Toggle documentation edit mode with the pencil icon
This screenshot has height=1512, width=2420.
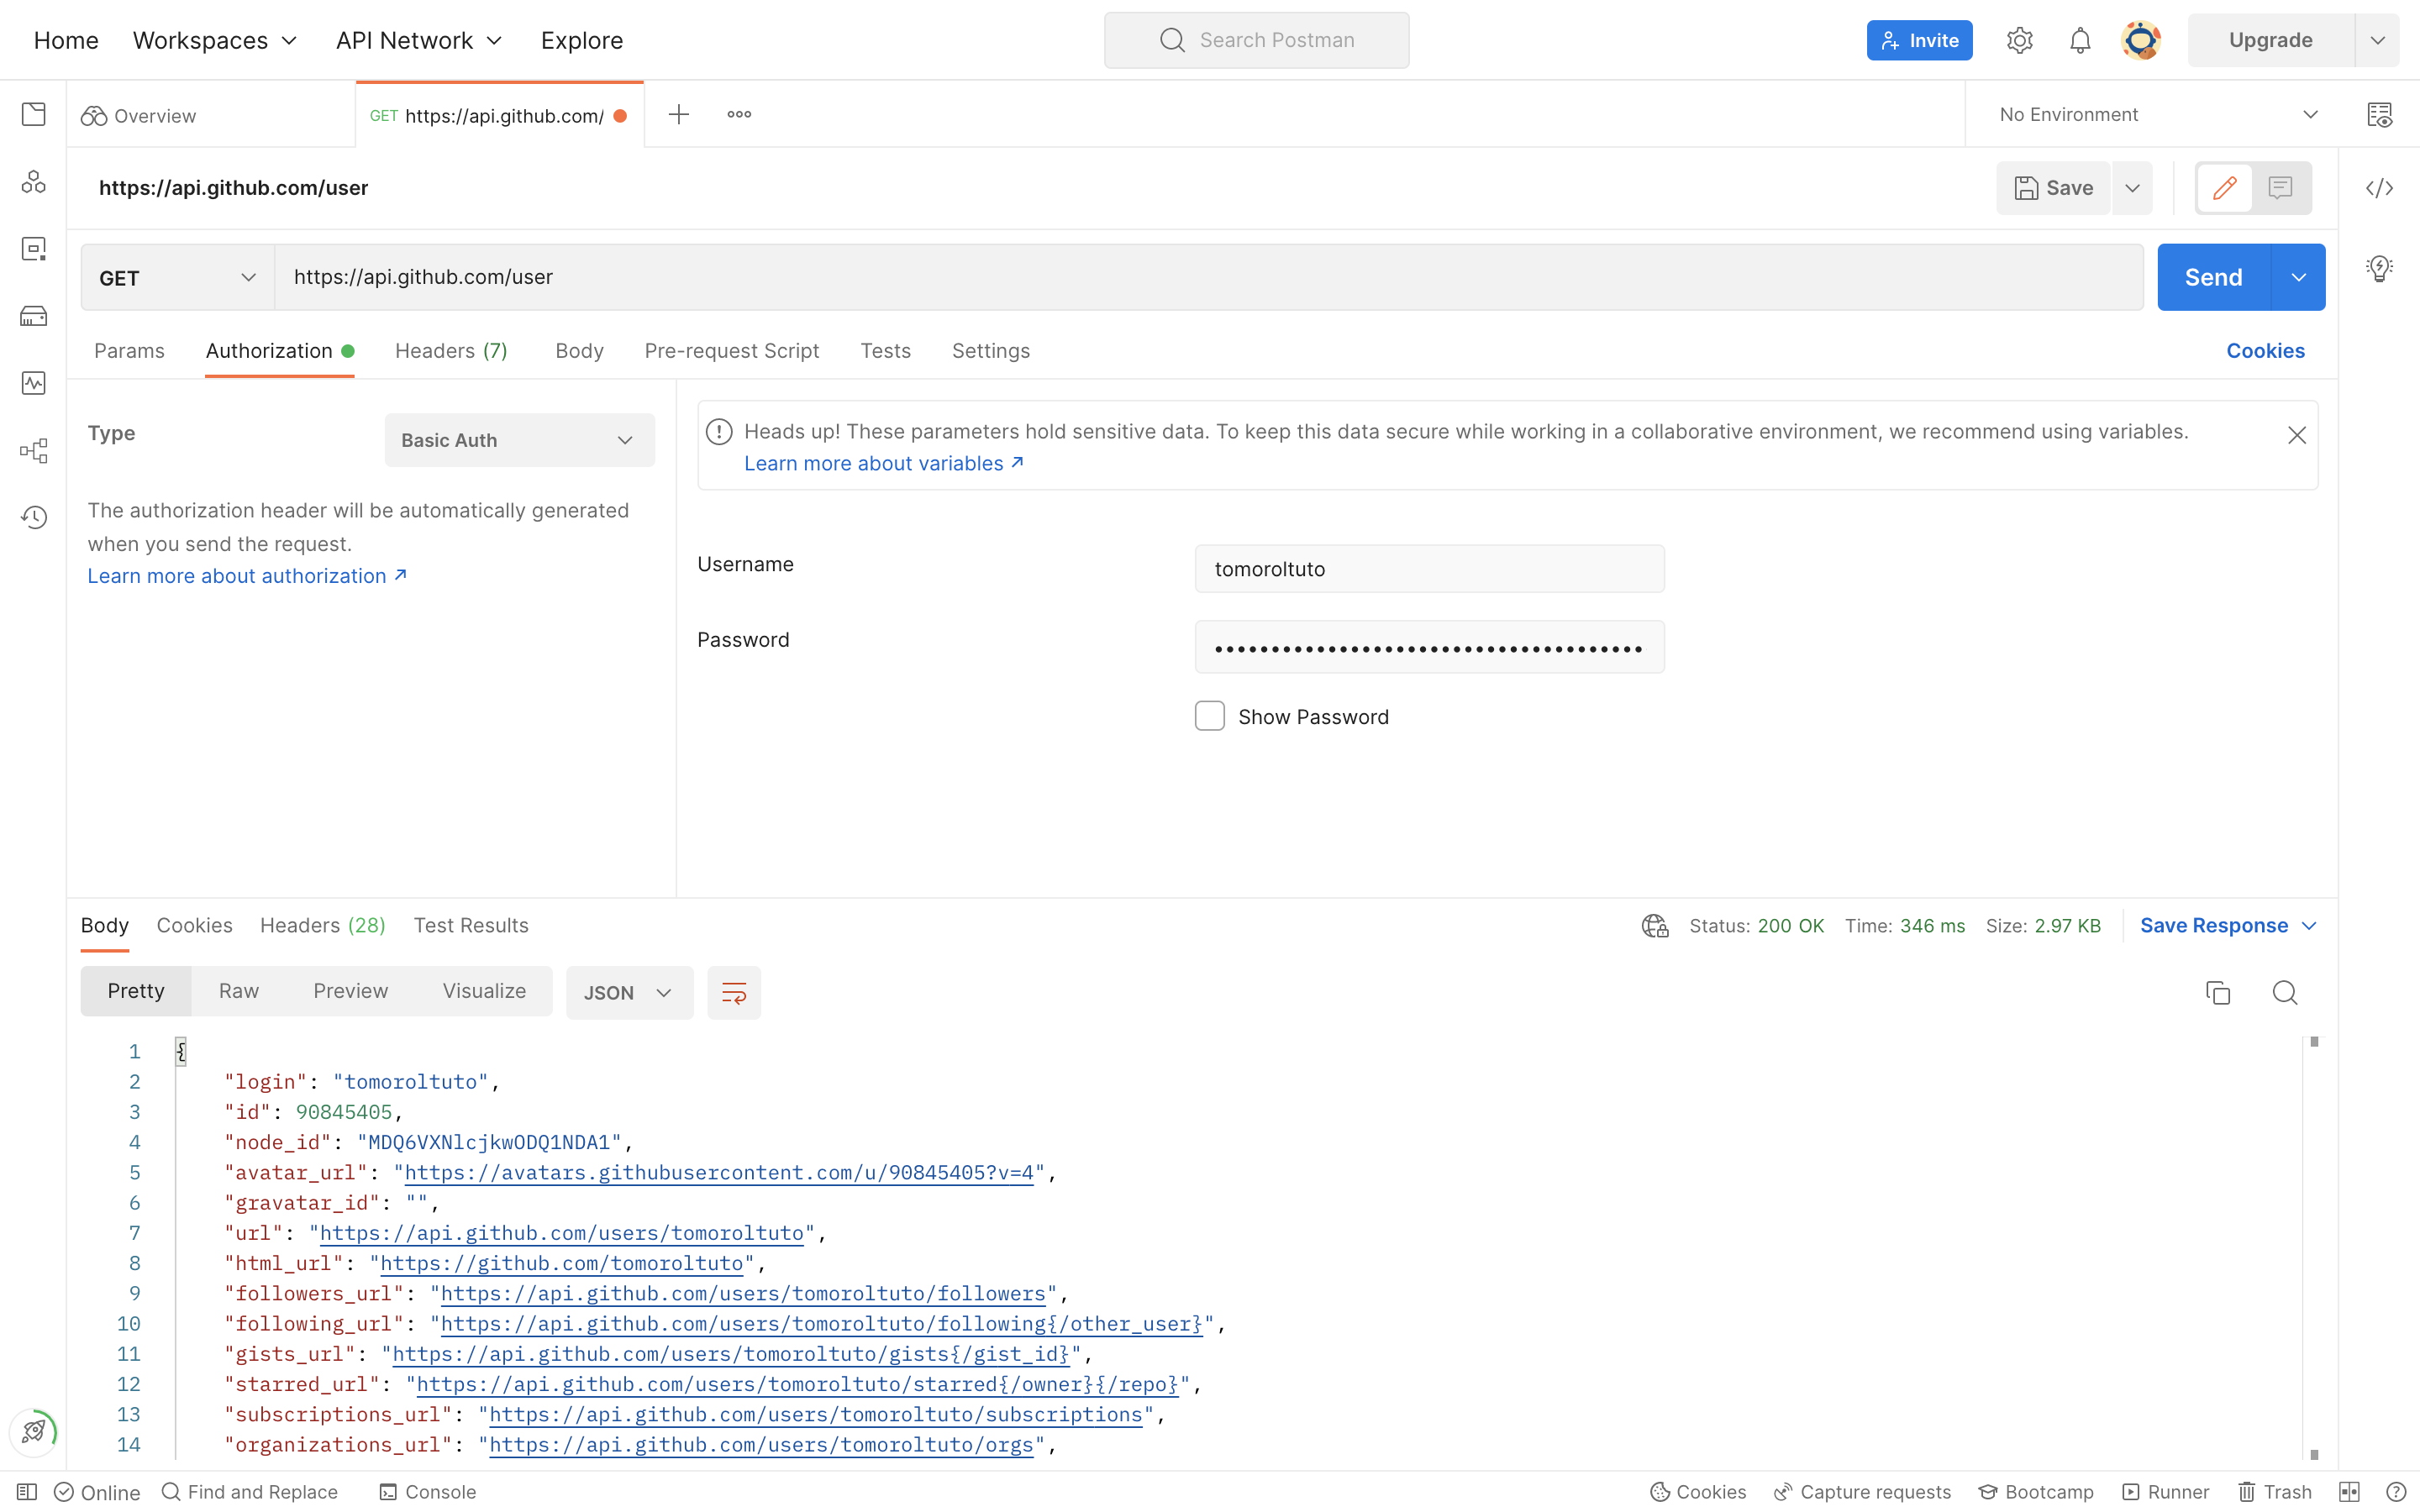(x=2224, y=188)
